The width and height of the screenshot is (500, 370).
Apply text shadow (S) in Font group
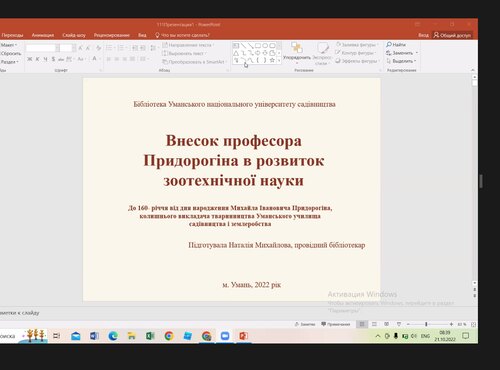click(53, 59)
